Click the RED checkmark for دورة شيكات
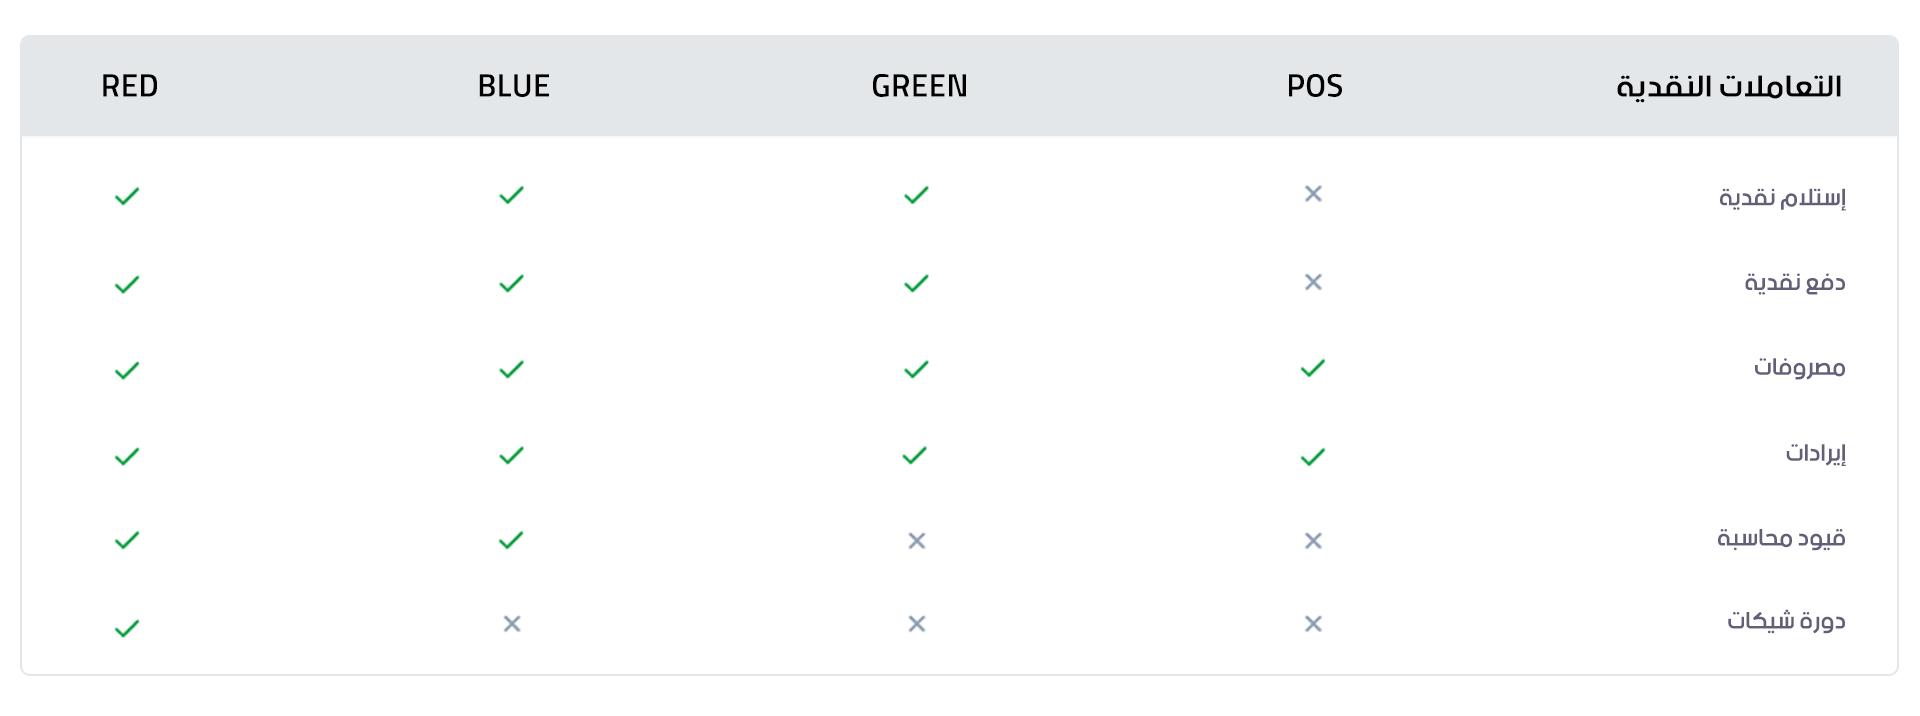 click(127, 629)
